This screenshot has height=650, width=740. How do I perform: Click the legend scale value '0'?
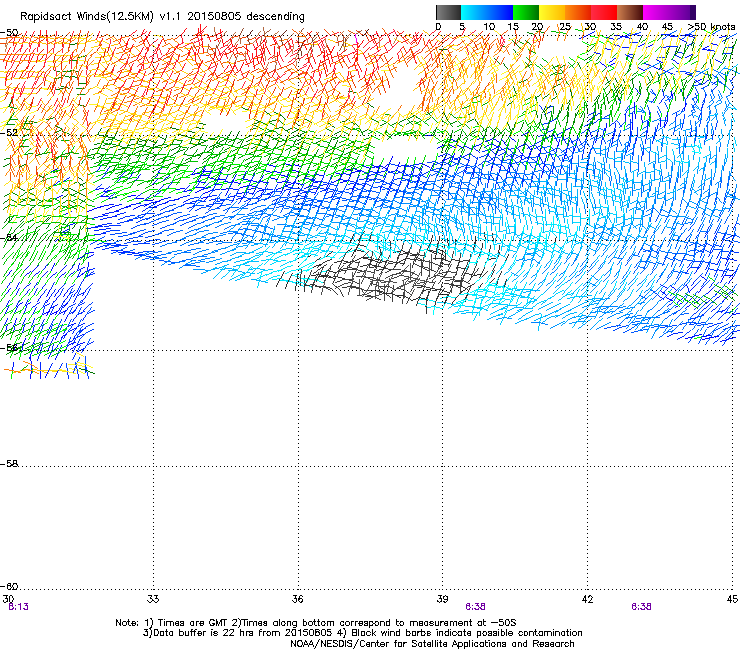point(438,27)
